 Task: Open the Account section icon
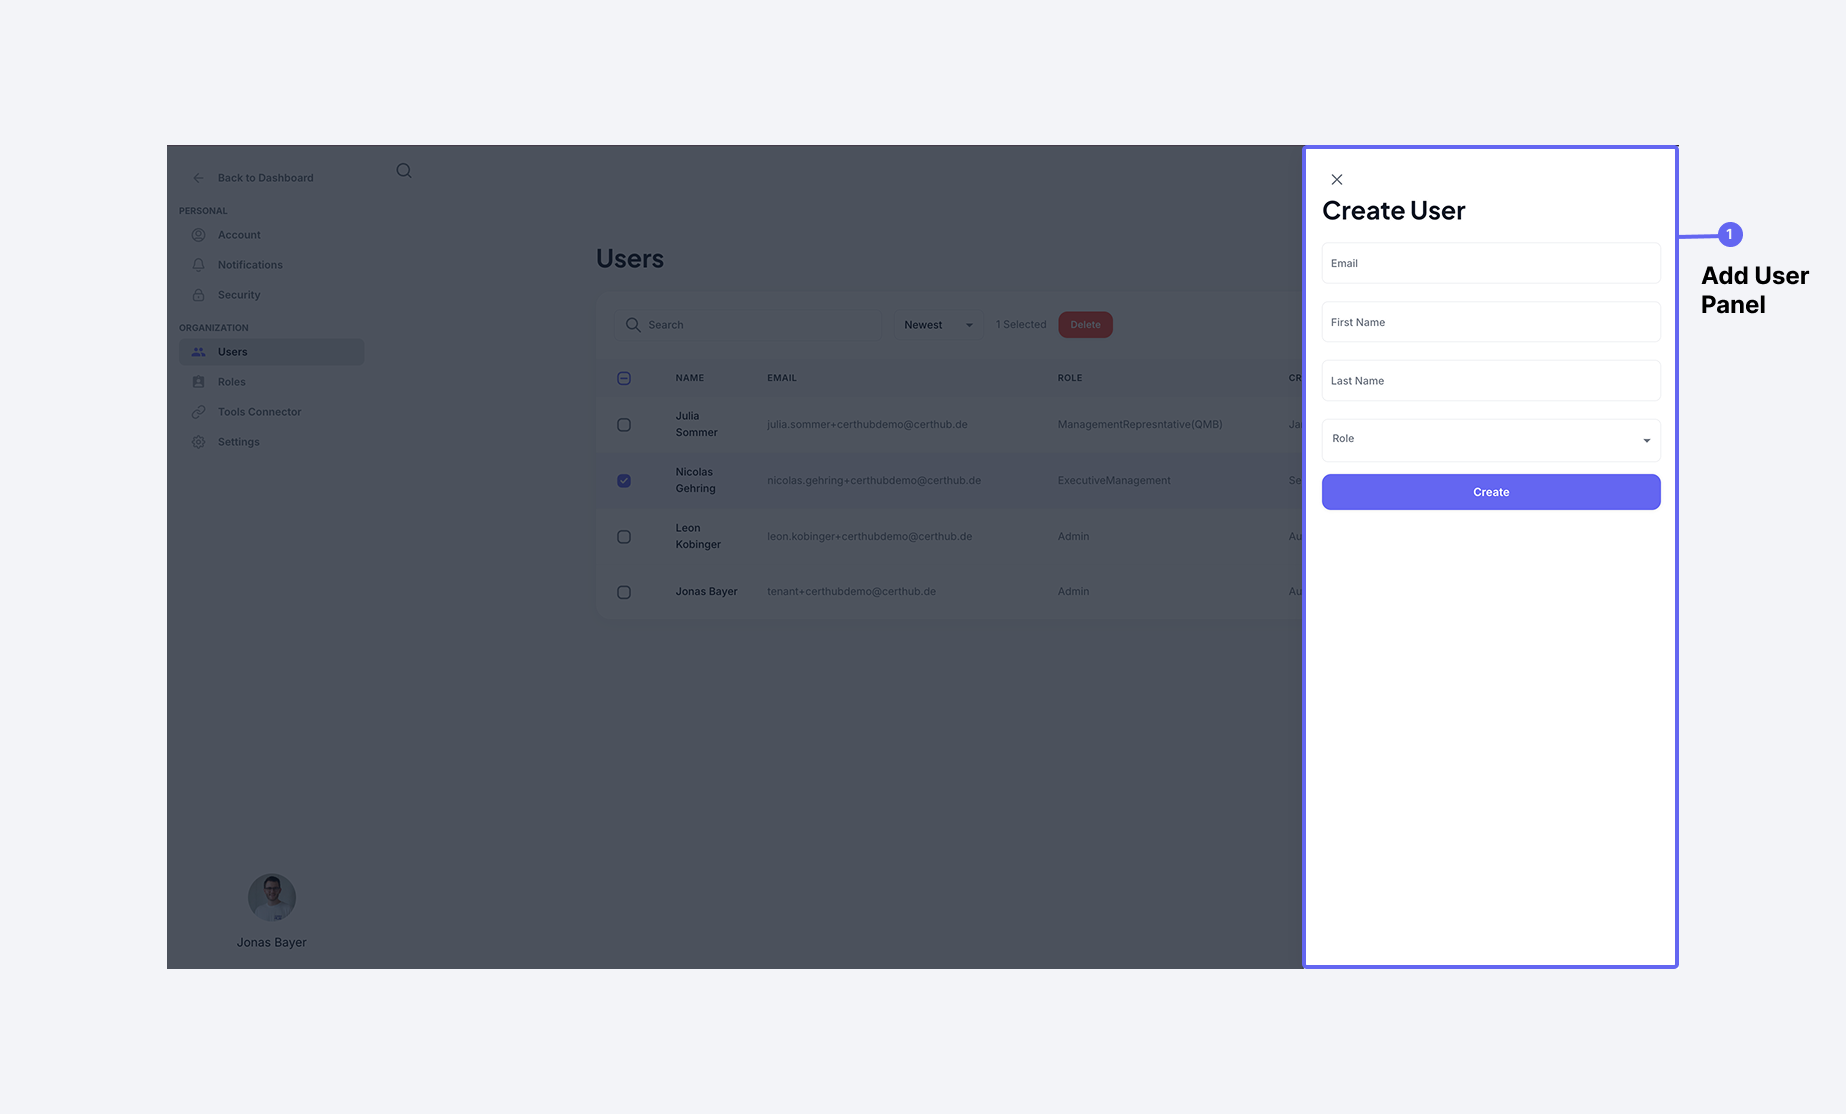198,234
